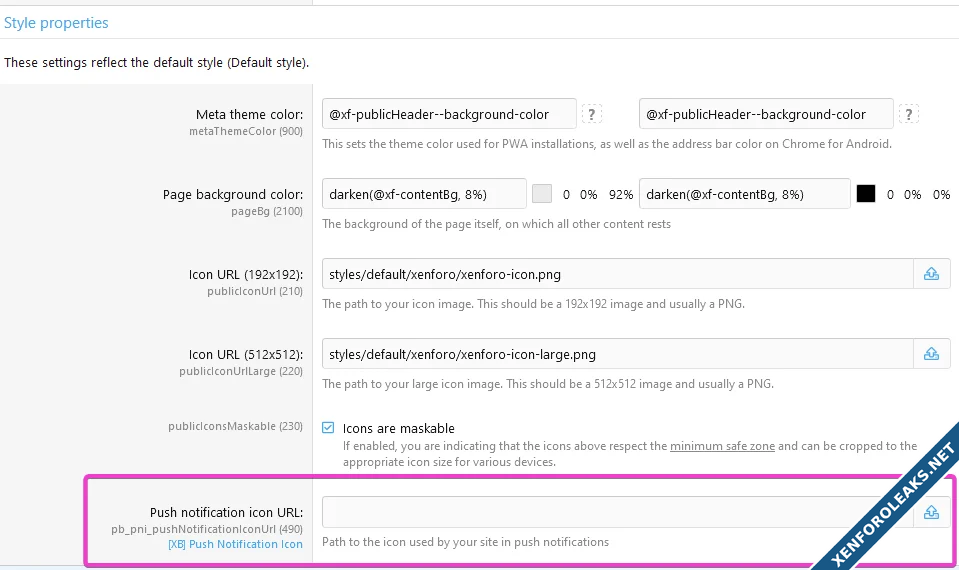This screenshot has width=959, height=570.
Task: Click upload icon for push notification icon URL
Action: click(x=931, y=512)
